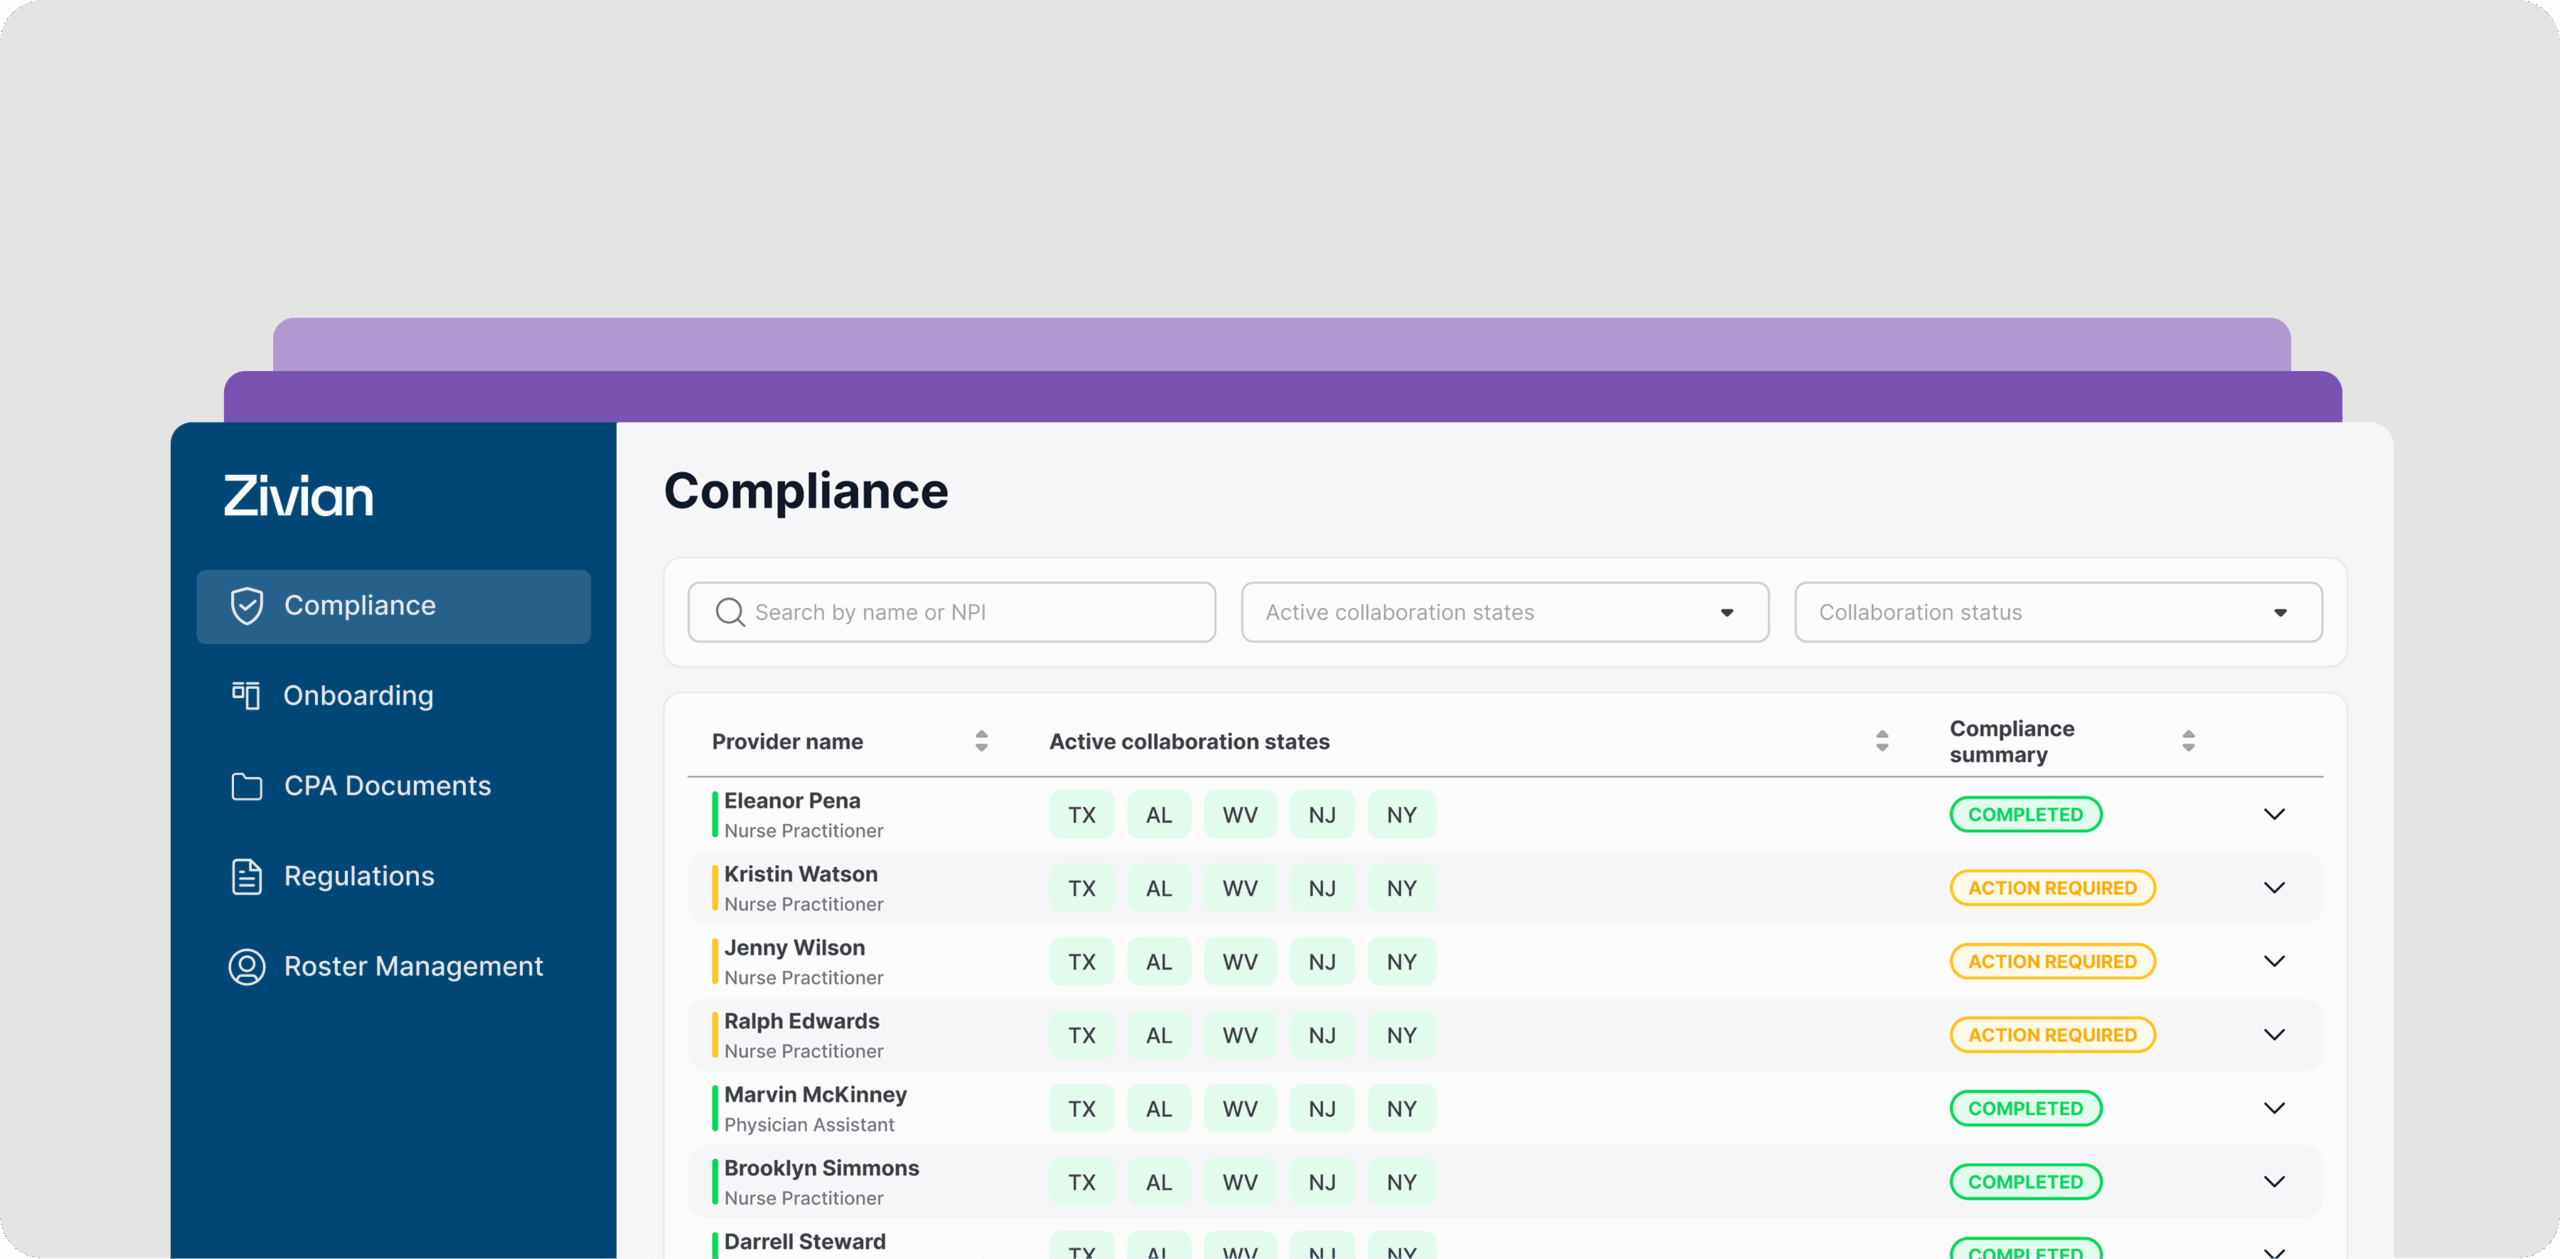Image resolution: width=2560 pixels, height=1259 pixels.
Task: Click the search magnifier icon
Action: (x=729, y=611)
